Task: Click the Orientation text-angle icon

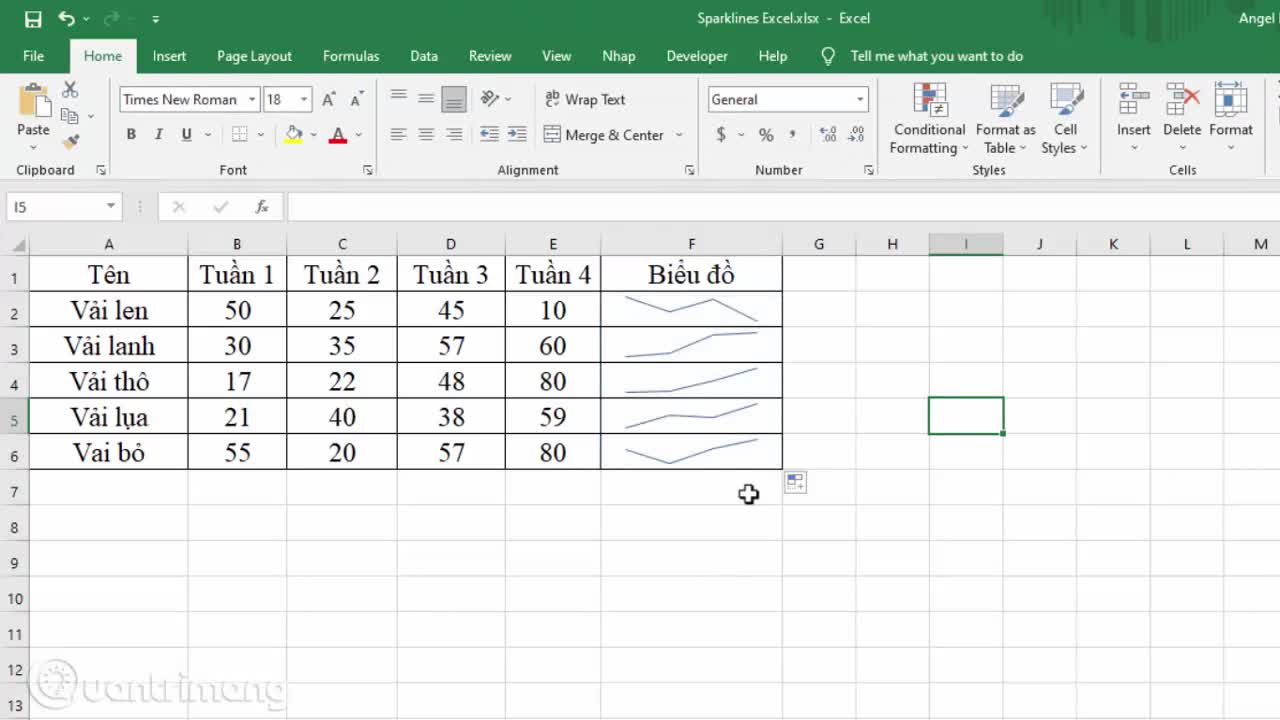Action: tap(490, 98)
